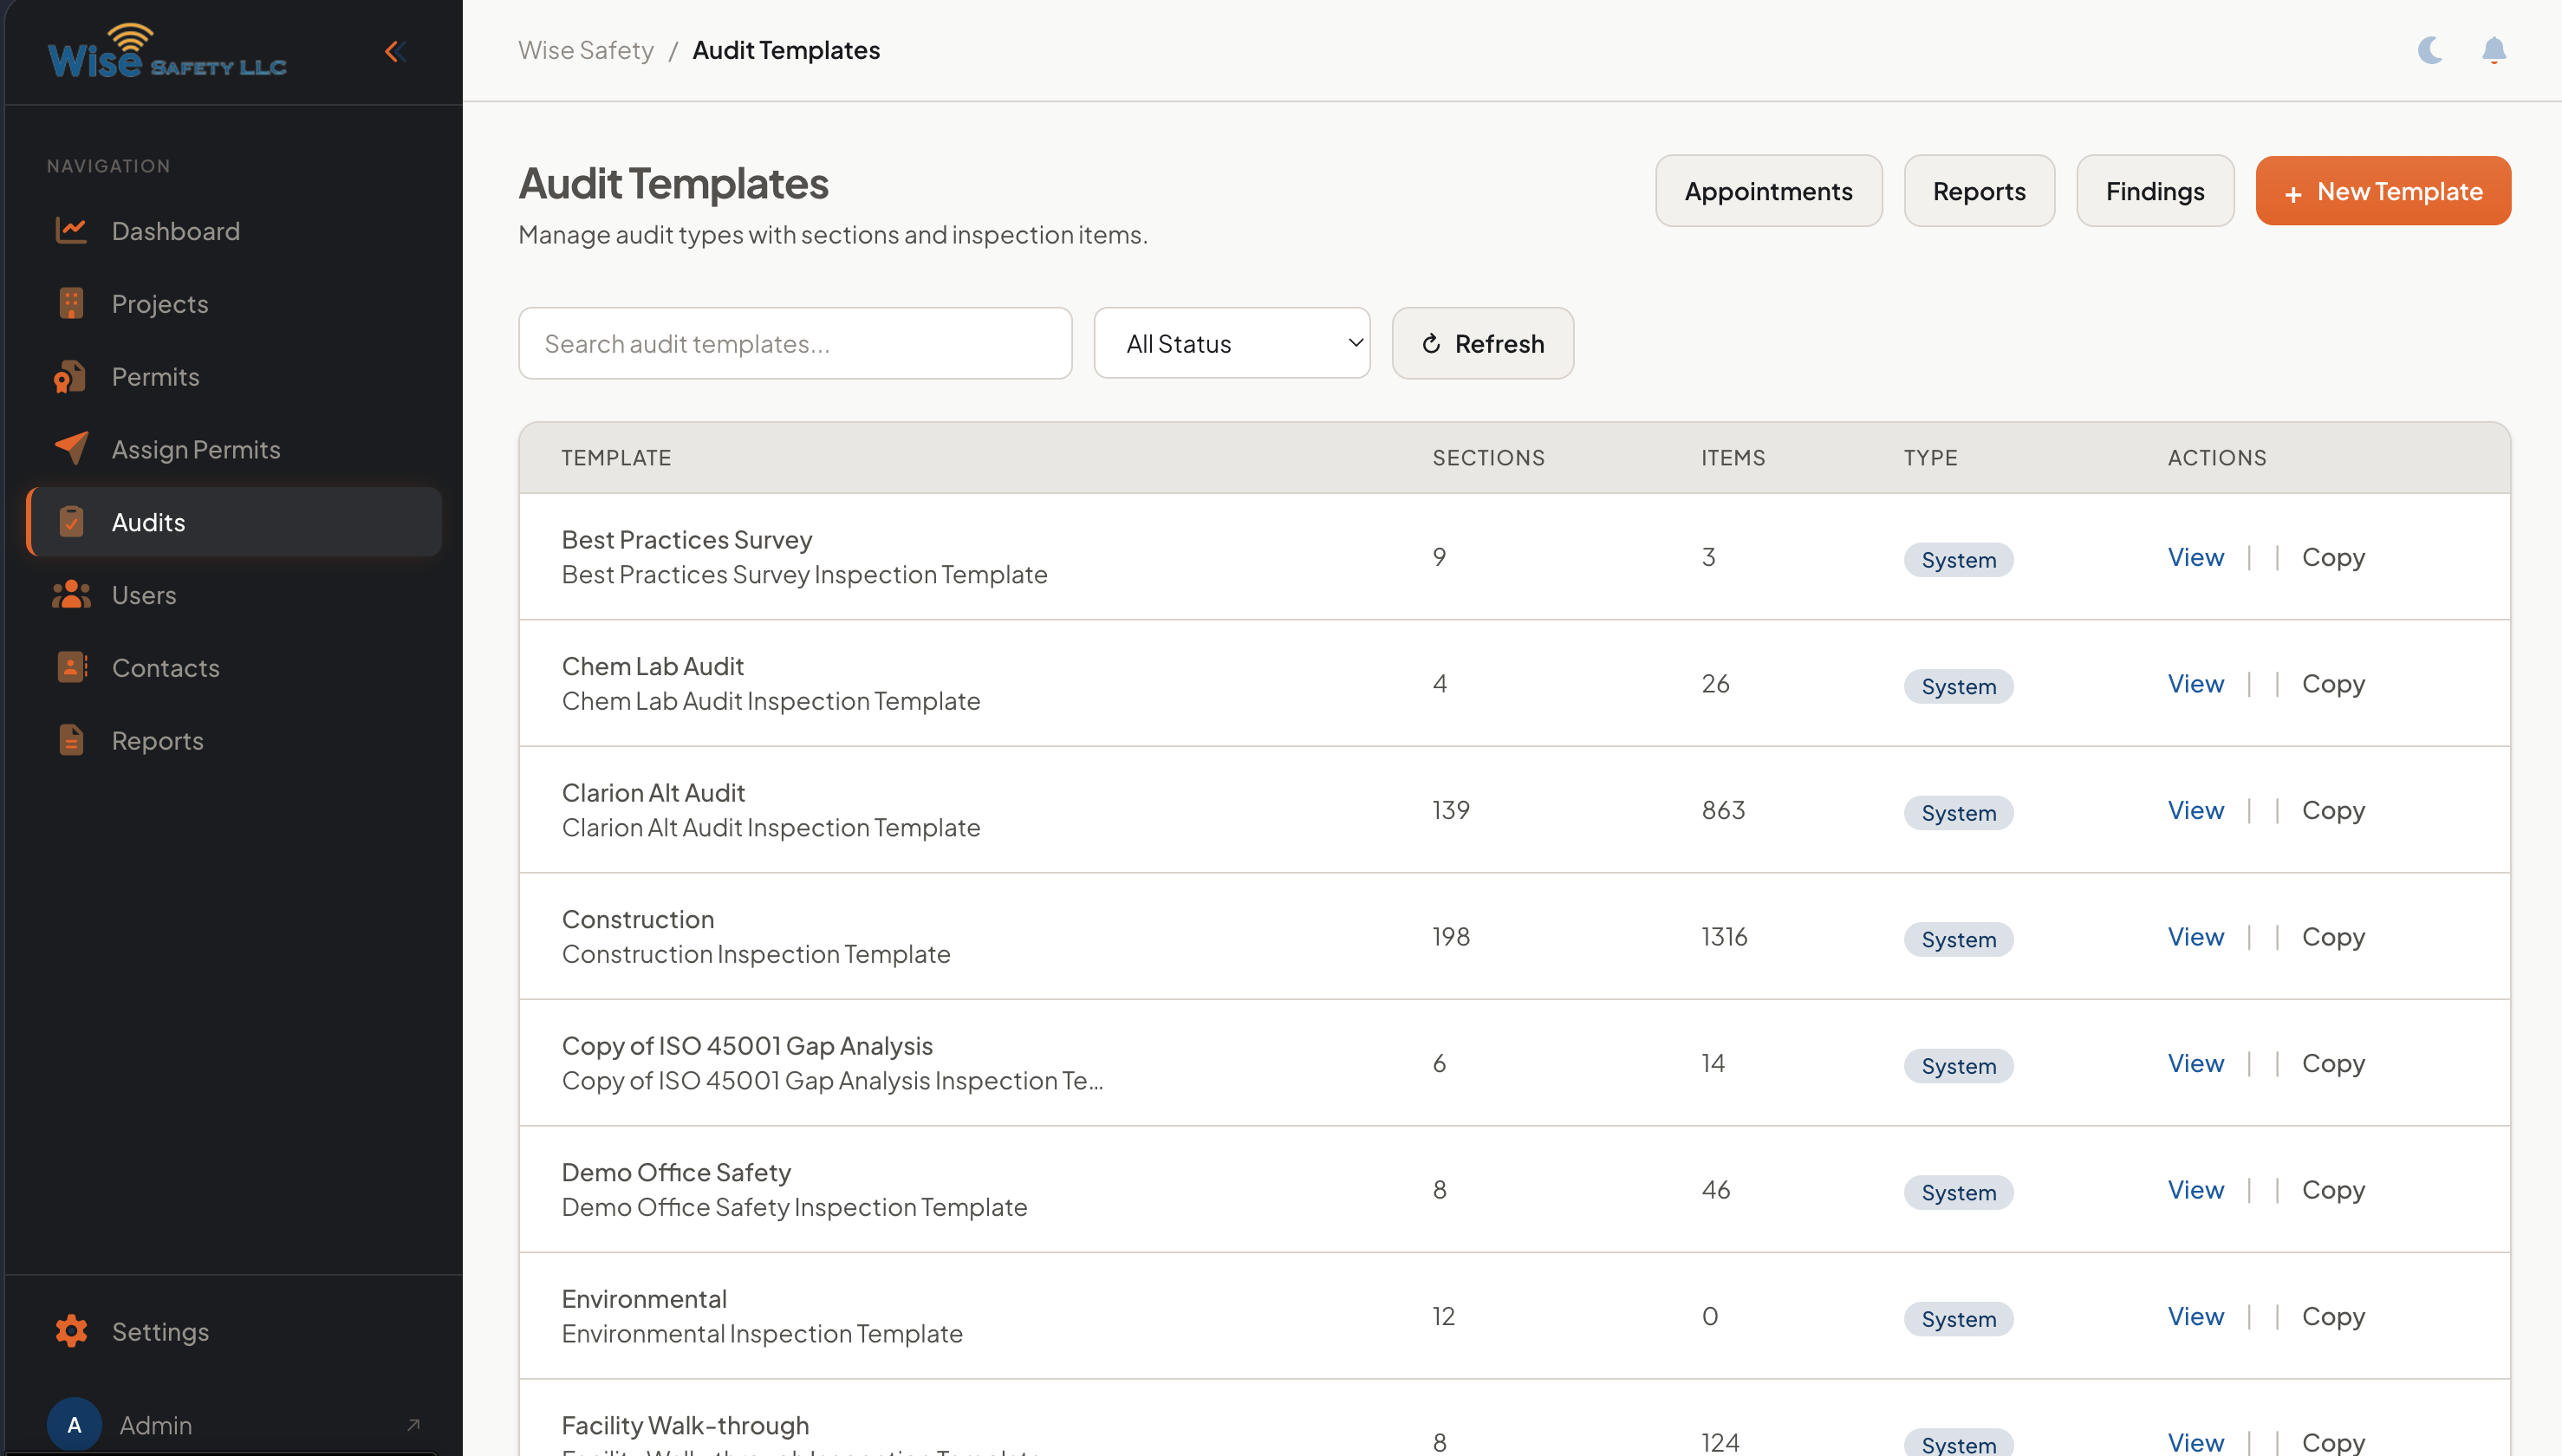Expand the Wise Safety breadcrumb link

[x=586, y=49]
